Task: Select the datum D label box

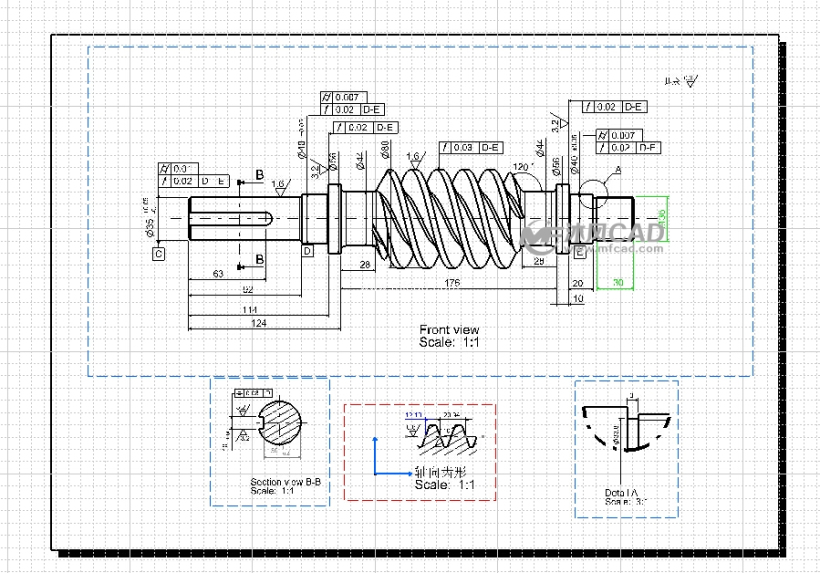Action: click(308, 250)
